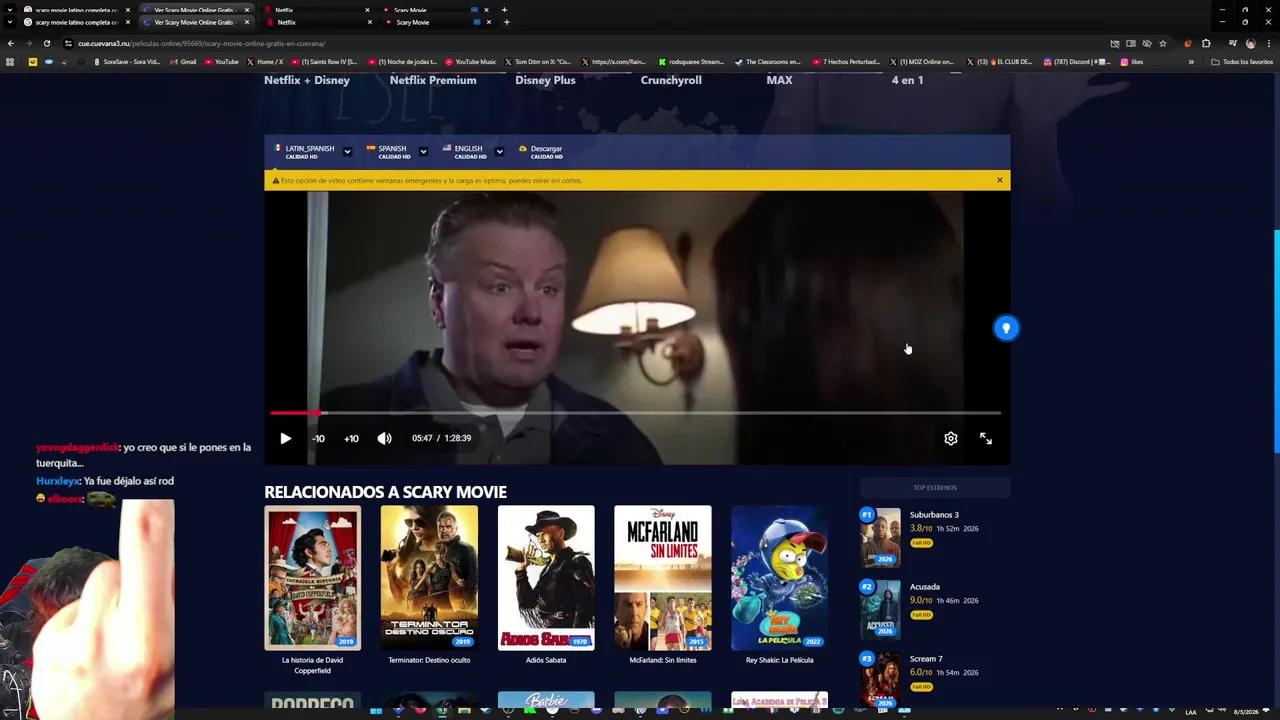Open Acusada in top estrenos

[925, 587]
